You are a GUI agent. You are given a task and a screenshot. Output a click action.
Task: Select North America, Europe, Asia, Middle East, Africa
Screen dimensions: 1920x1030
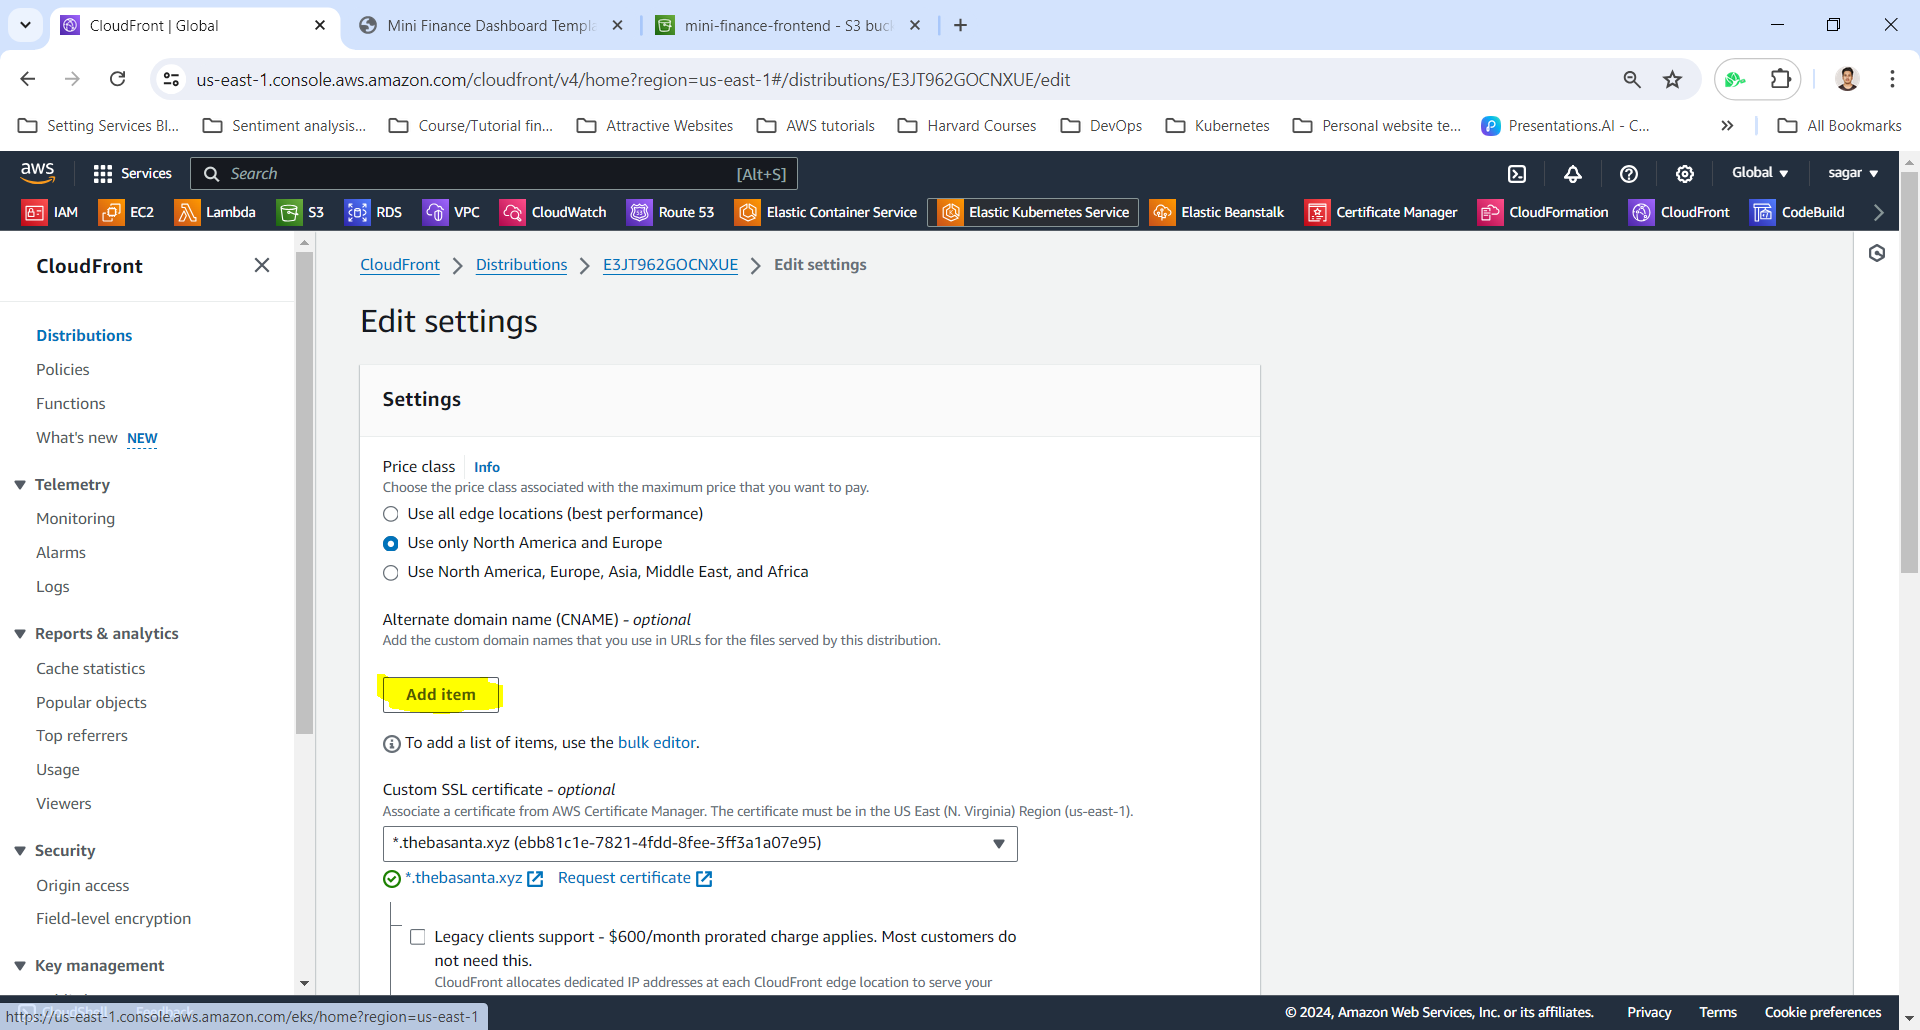pyautogui.click(x=391, y=572)
